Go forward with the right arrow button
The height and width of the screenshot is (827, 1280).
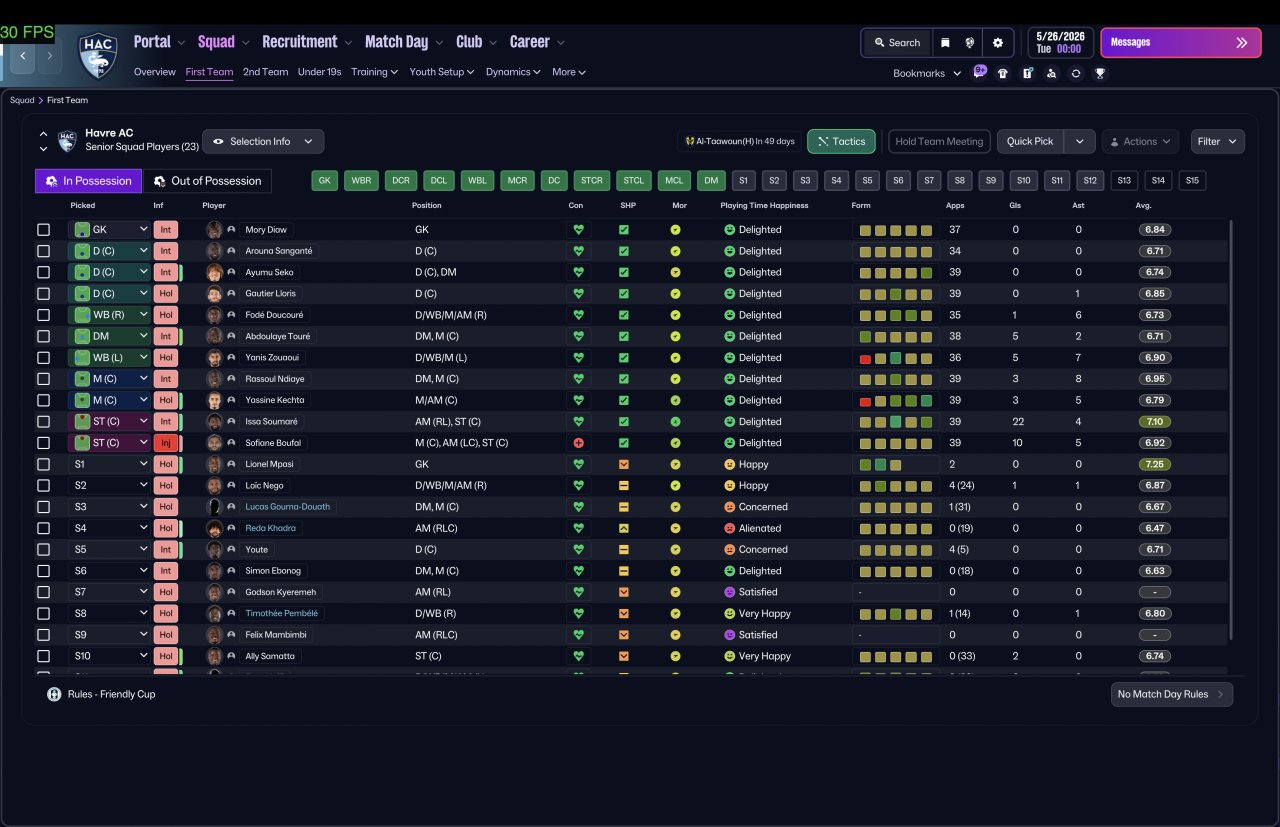[x=49, y=57]
